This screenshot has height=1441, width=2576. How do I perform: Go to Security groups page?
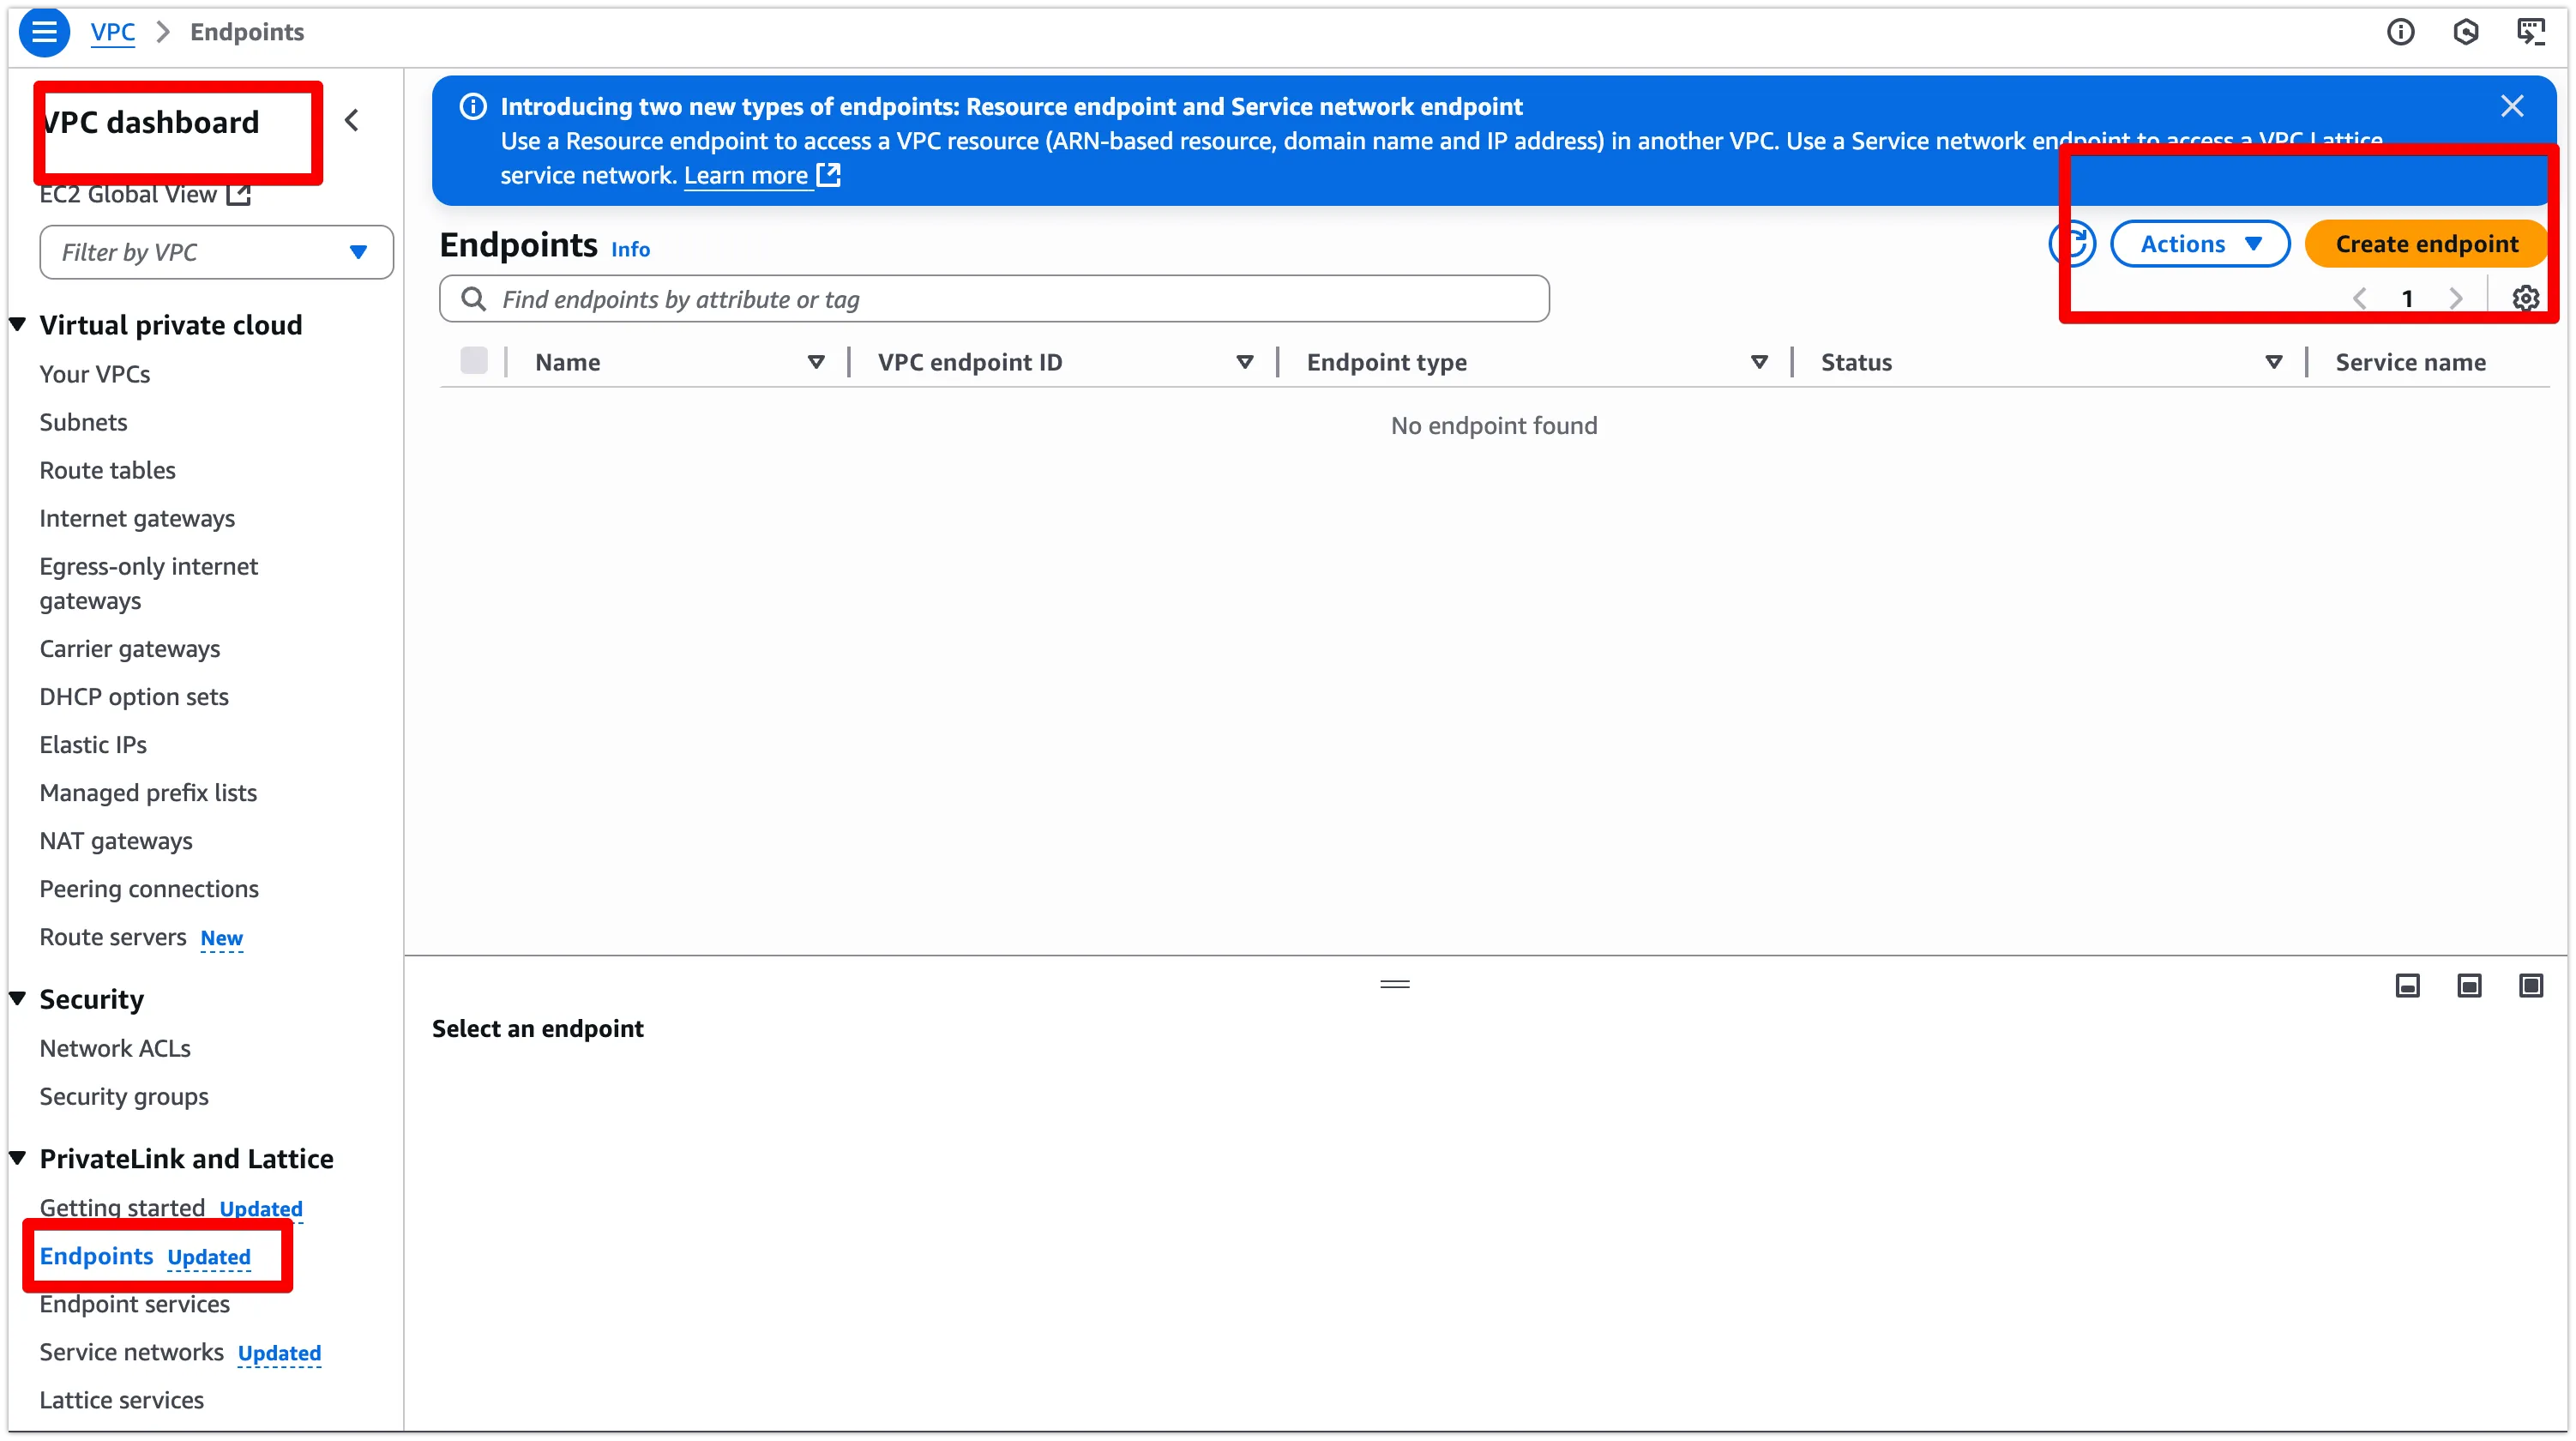tap(124, 1096)
